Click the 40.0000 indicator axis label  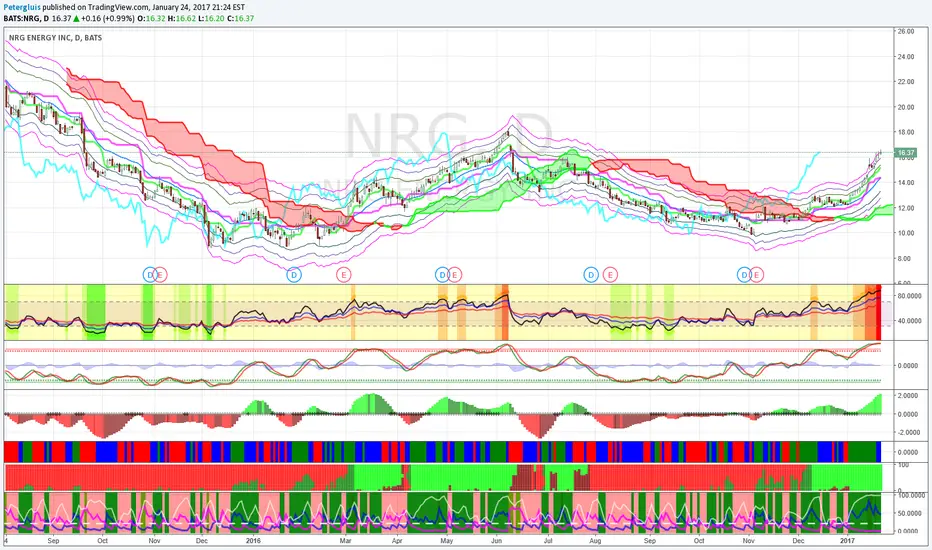click(x=908, y=321)
